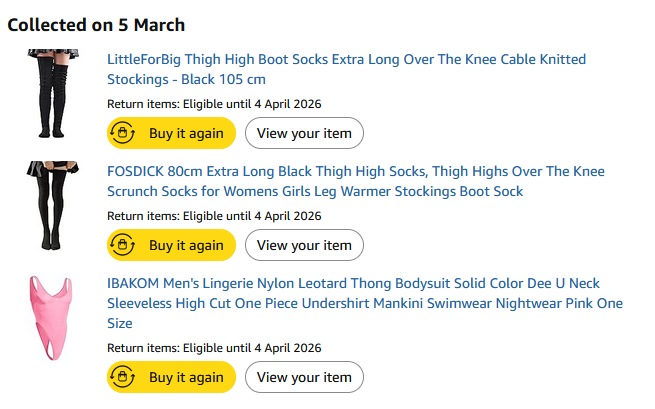Open the FOSDICK 80cm Extra Long Socks title link

coord(356,181)
